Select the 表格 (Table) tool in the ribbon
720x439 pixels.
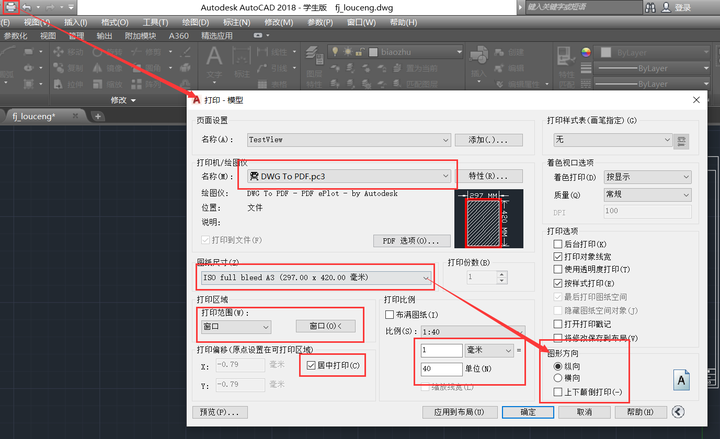272,84
